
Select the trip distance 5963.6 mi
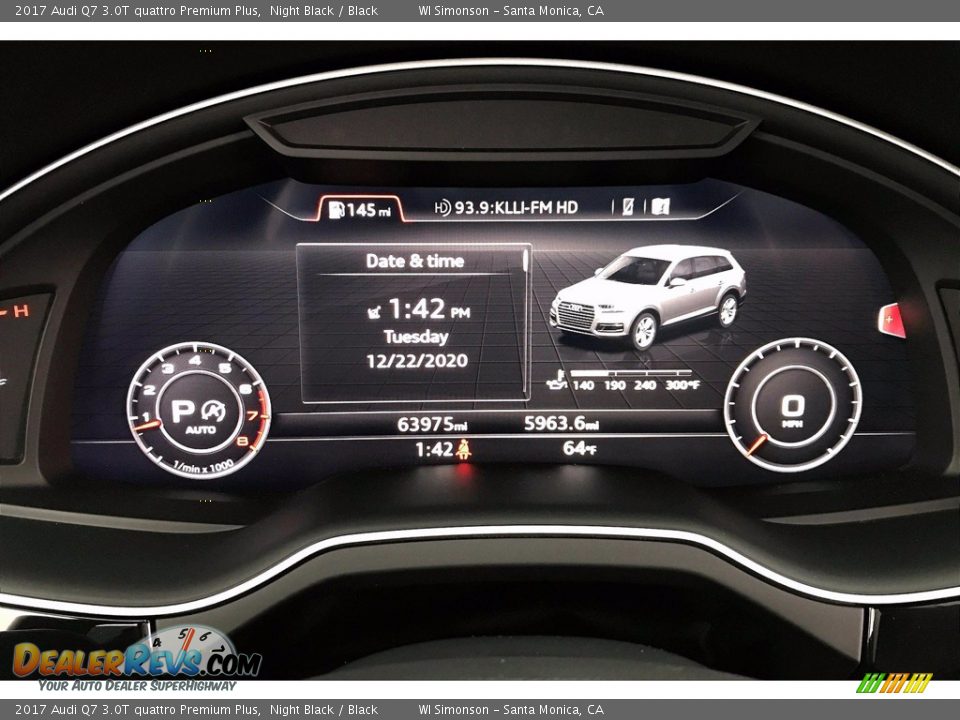(561, 423)
